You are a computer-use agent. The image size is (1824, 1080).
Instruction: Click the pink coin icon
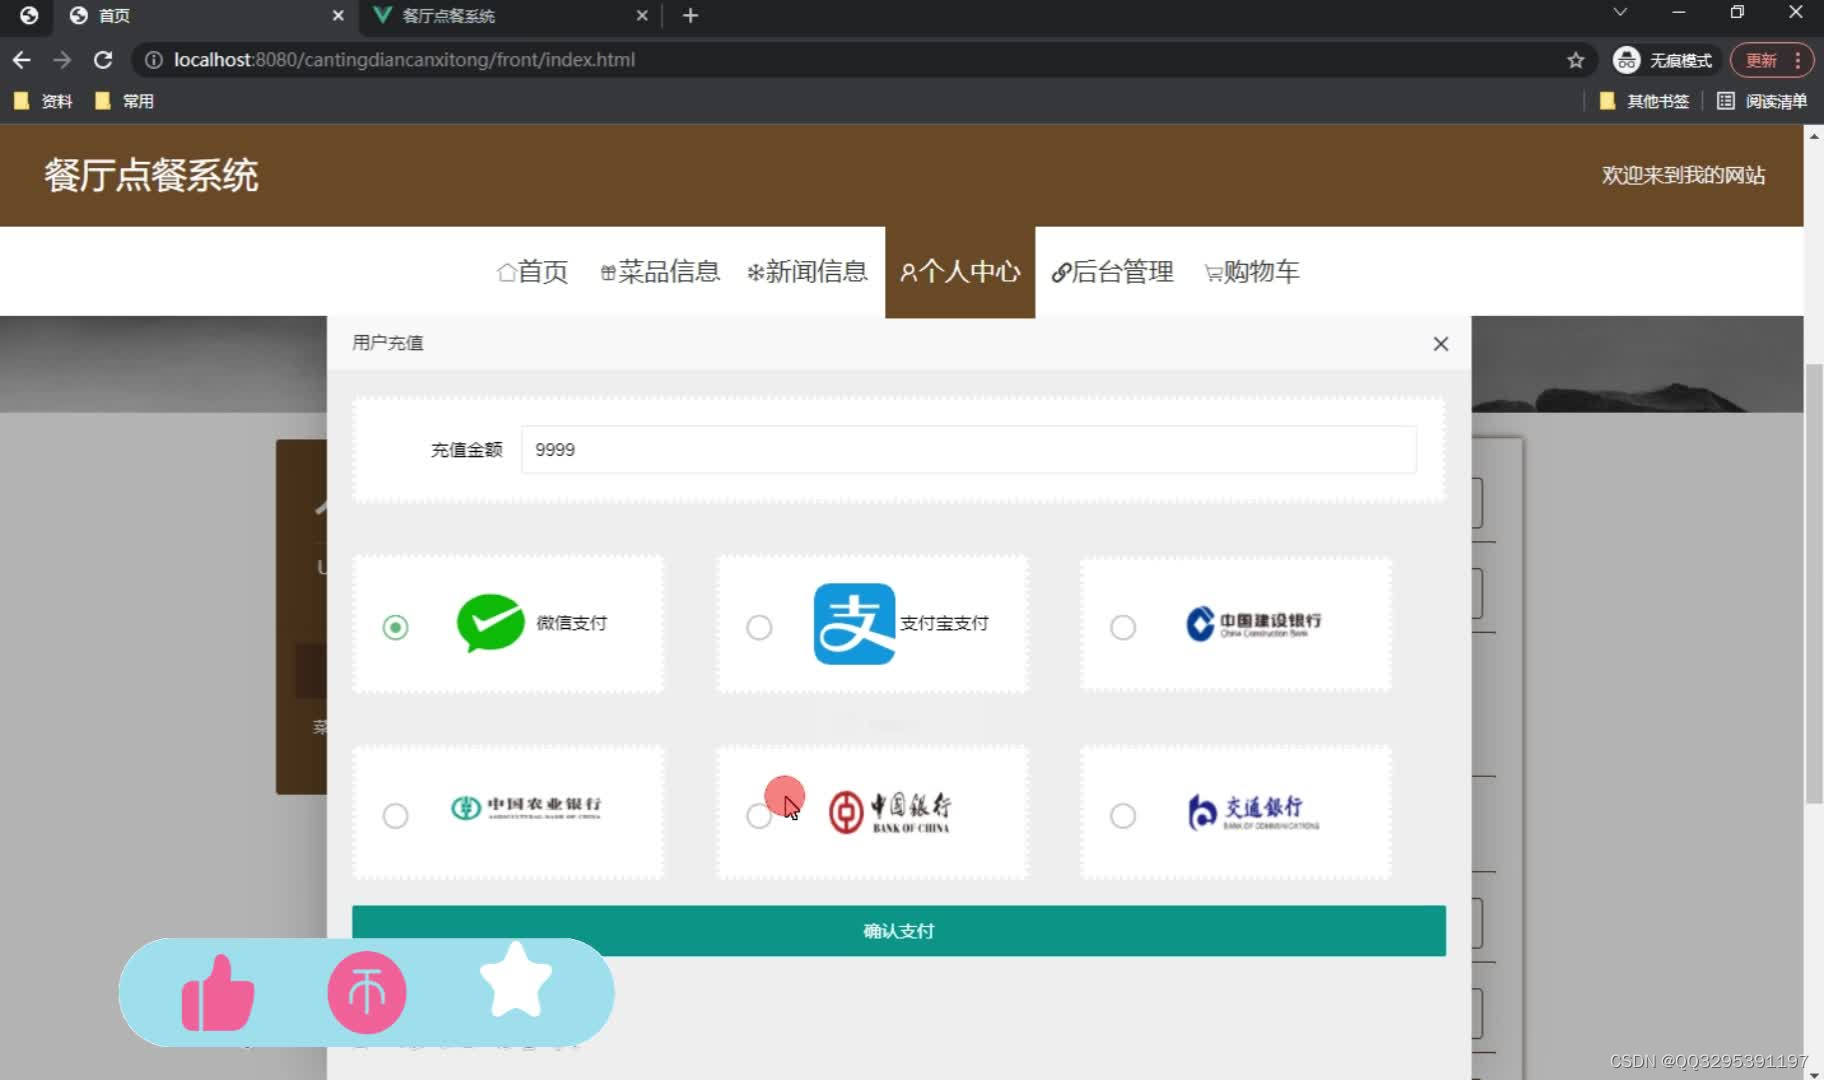click(x=366, y=993)
